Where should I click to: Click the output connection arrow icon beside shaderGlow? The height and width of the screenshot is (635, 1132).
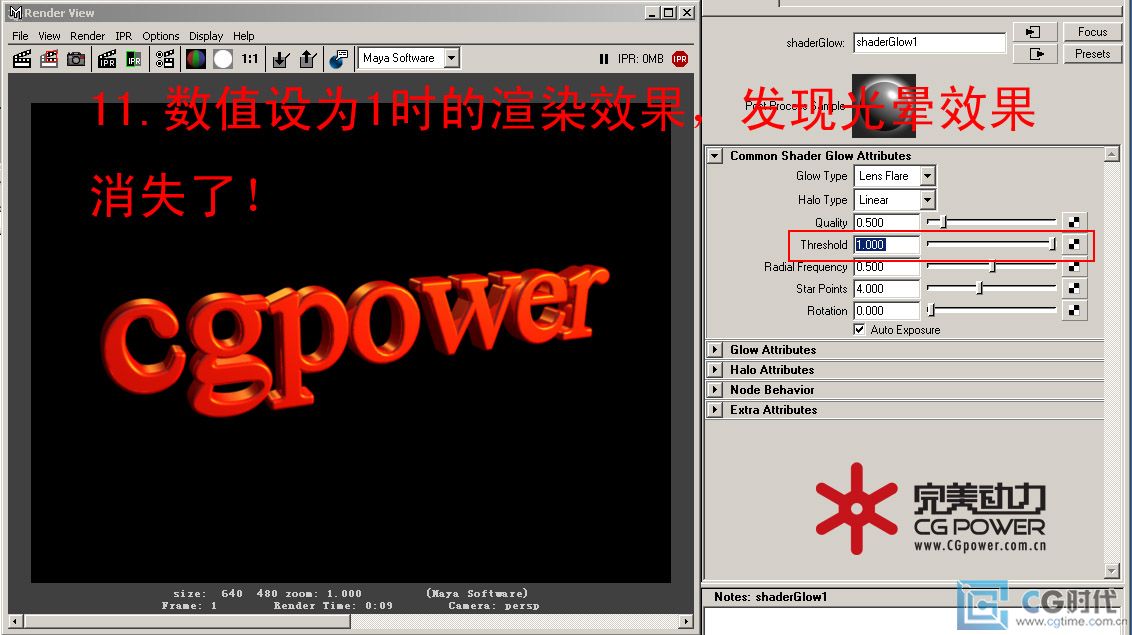point(1035,54)
